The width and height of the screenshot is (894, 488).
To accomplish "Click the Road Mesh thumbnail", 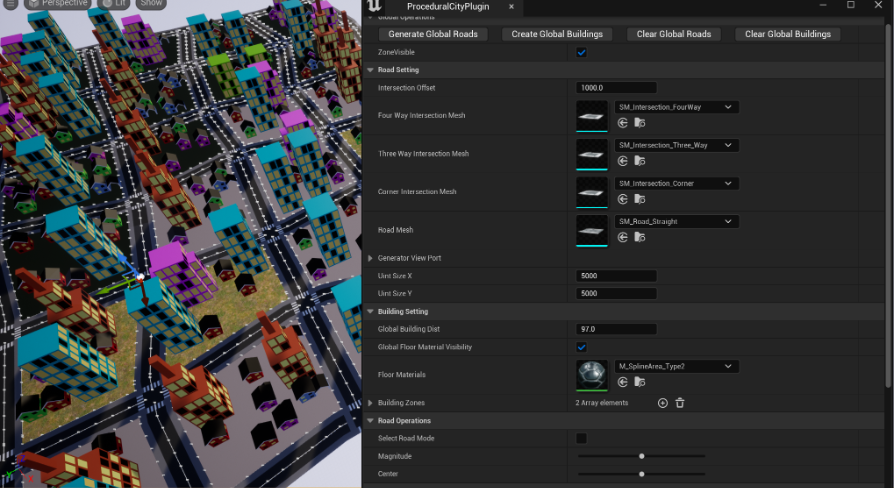I will [x=592, y=230].
